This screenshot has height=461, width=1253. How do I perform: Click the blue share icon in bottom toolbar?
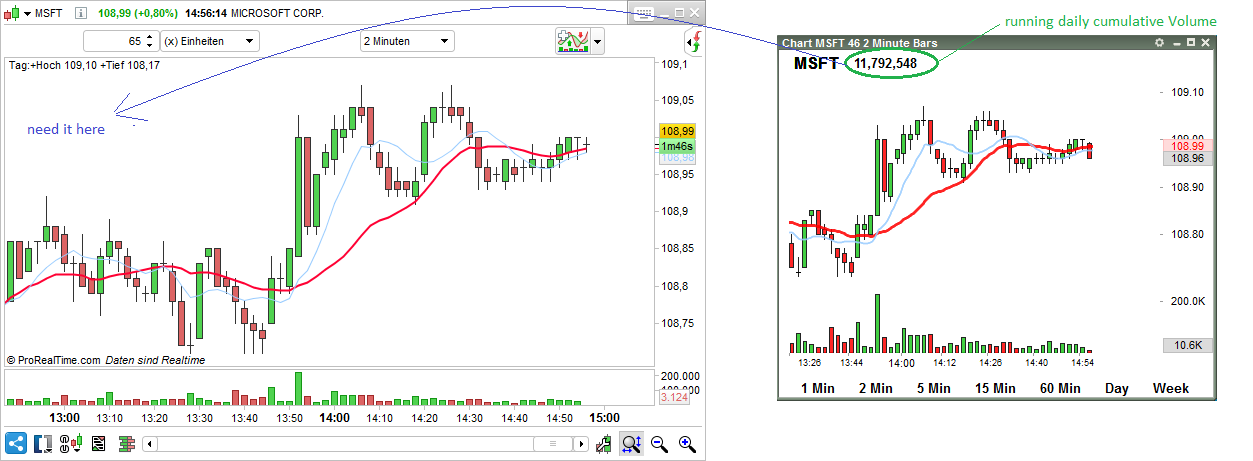pyautogui.click(x=16, y=444)
